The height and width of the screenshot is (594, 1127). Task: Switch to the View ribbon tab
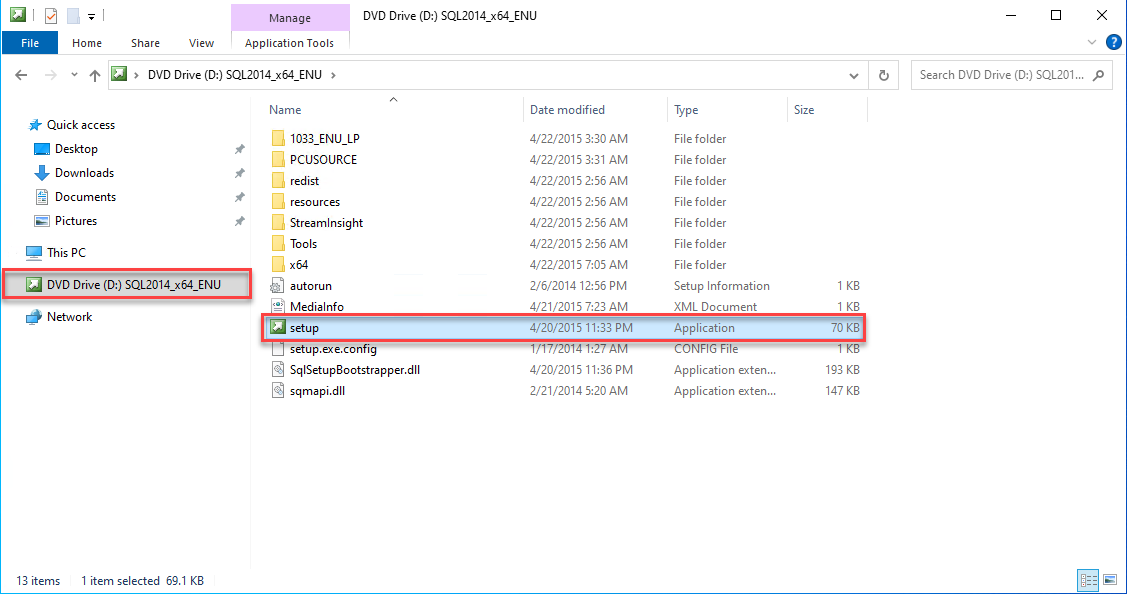201,43
